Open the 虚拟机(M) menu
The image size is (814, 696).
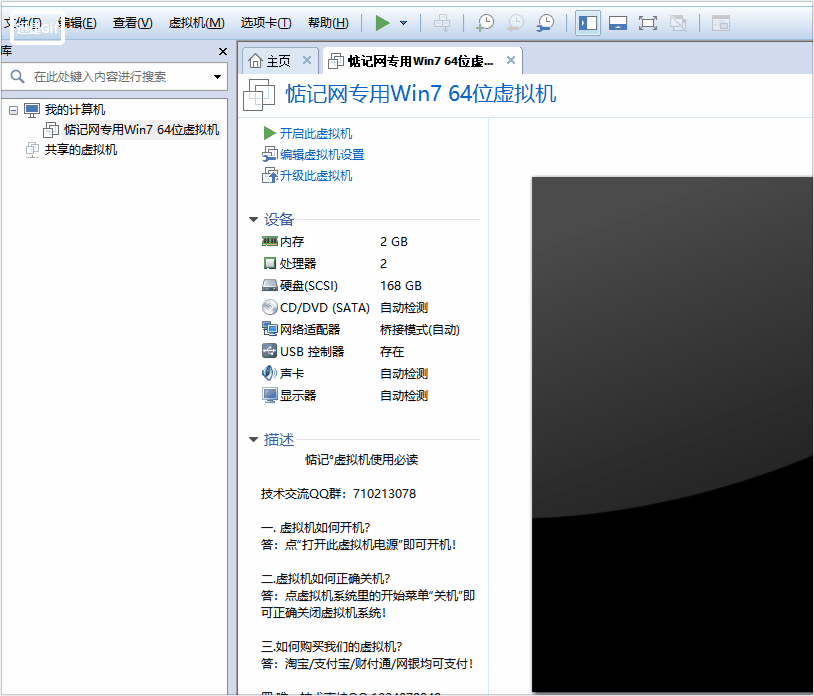[x=196, y=23]
